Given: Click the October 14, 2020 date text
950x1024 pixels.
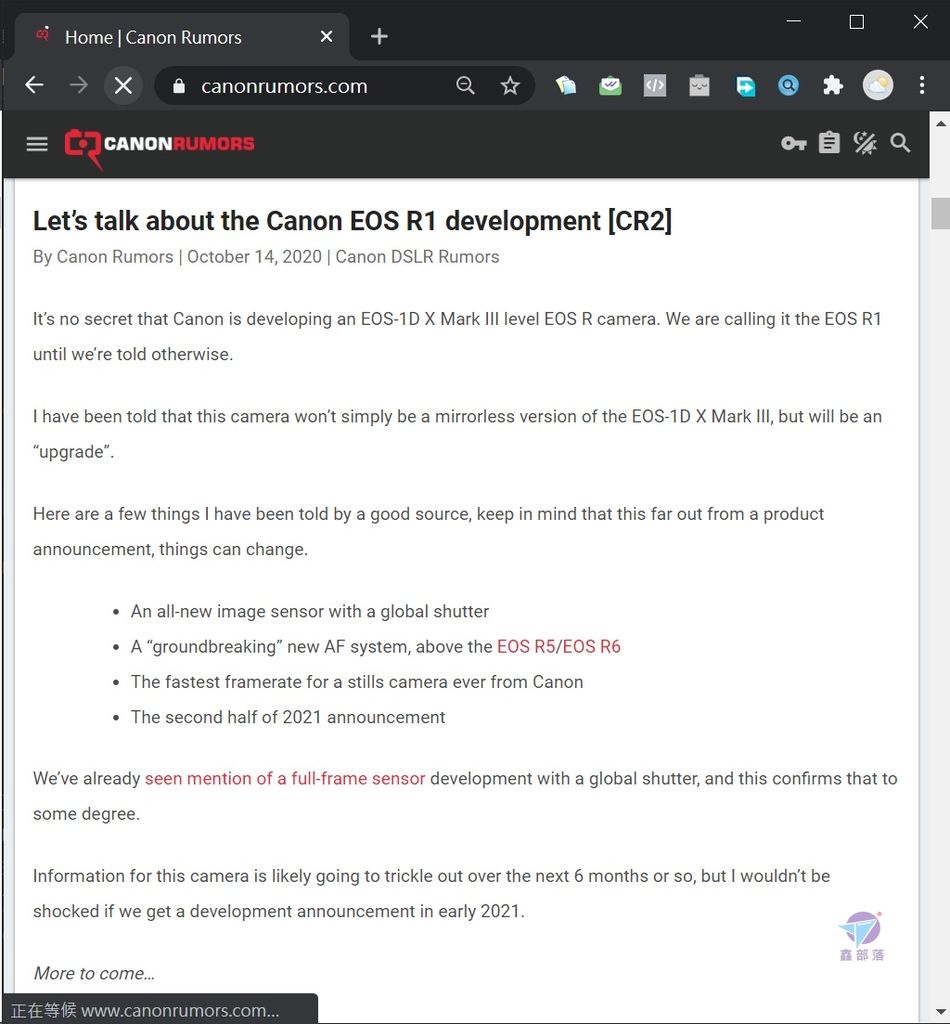Looking at the screenshot, I should click(254, 257).
